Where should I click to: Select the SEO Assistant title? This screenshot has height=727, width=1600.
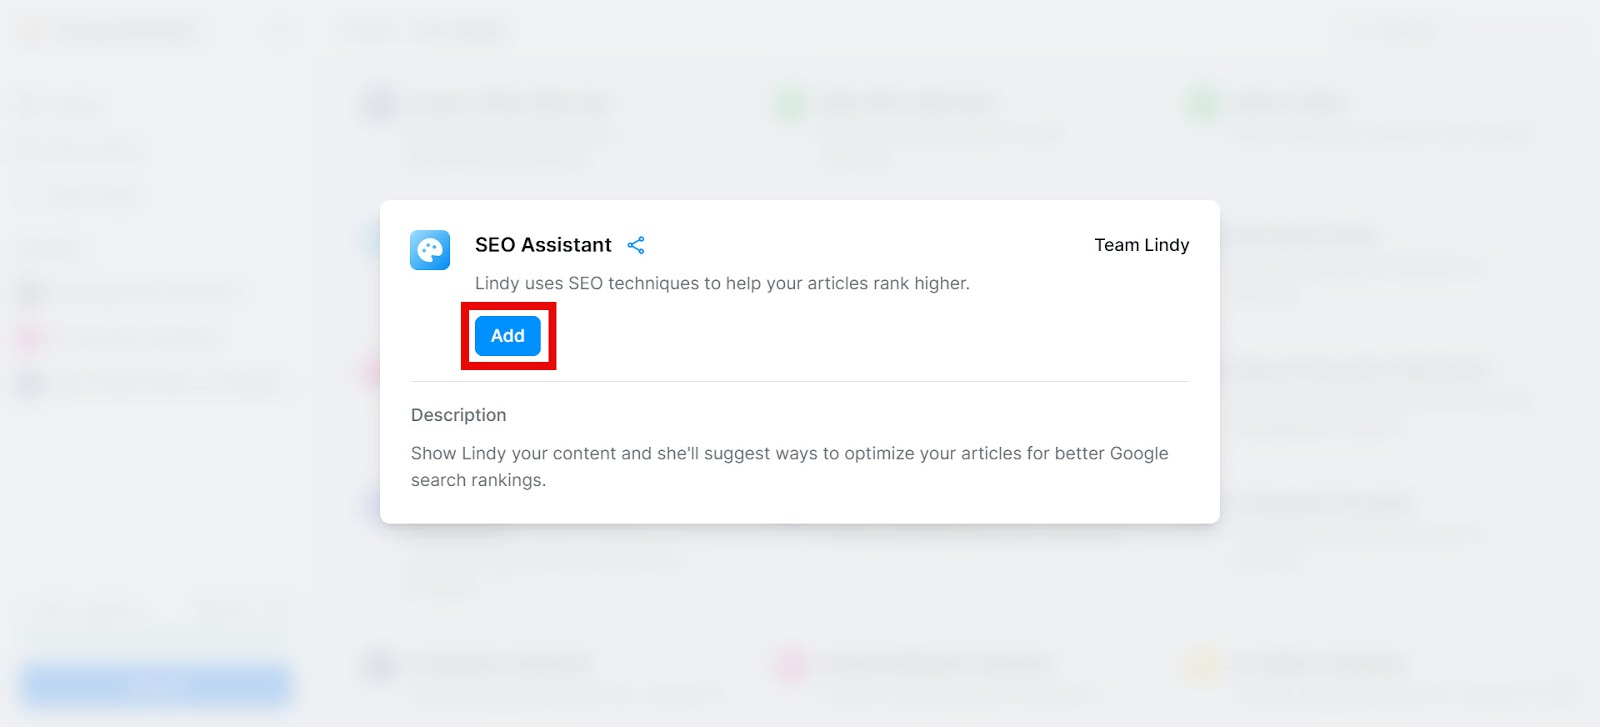point(543,245)
